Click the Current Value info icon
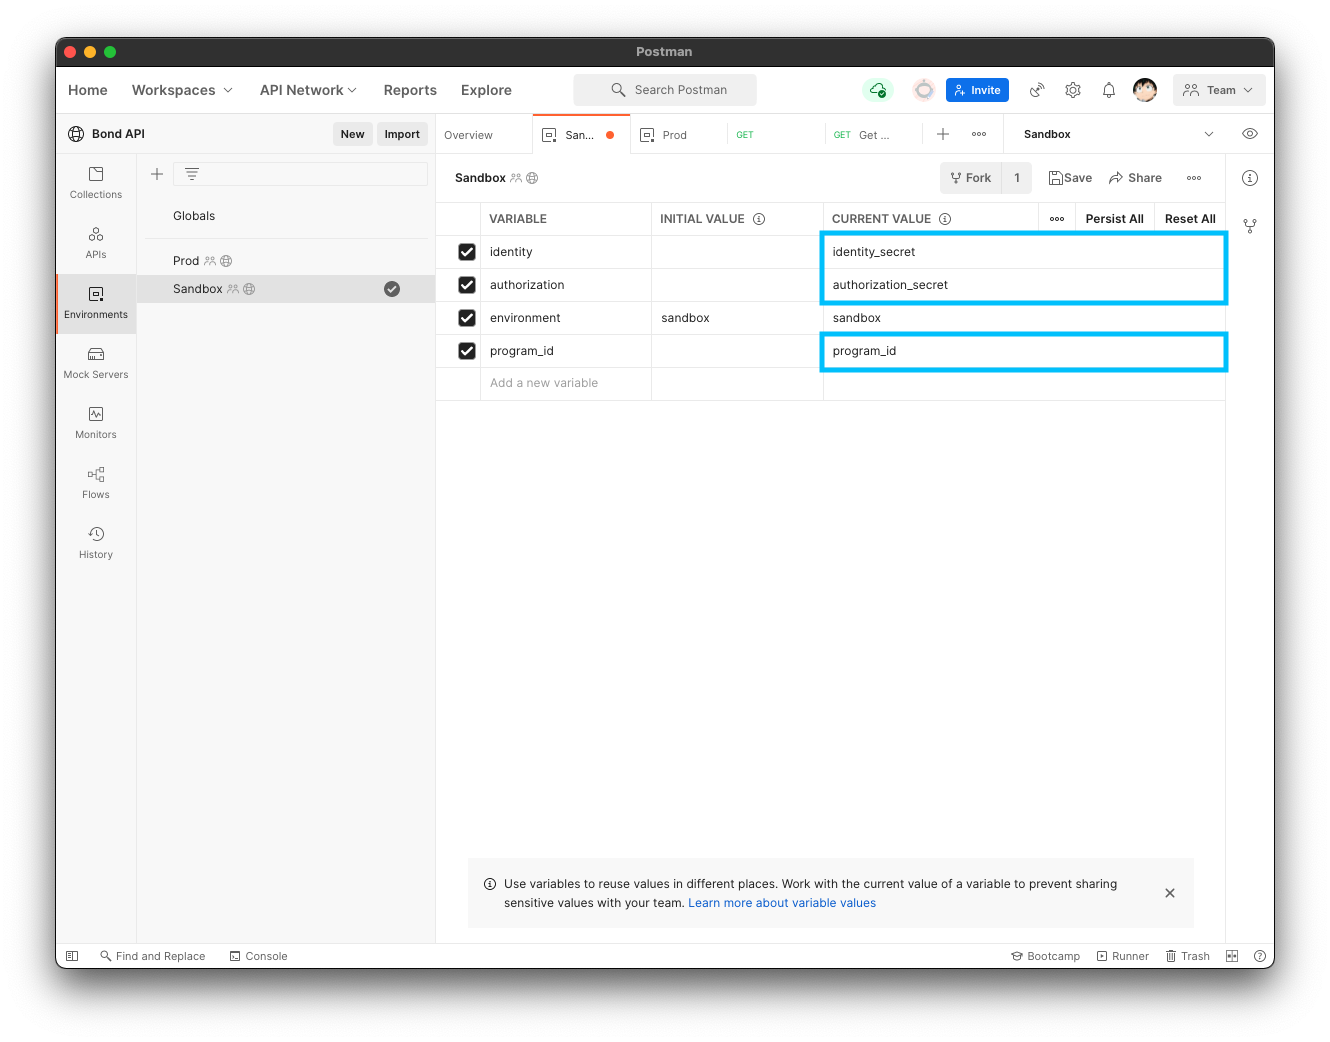1330x1042 pixels. click(x=945, y=219)
